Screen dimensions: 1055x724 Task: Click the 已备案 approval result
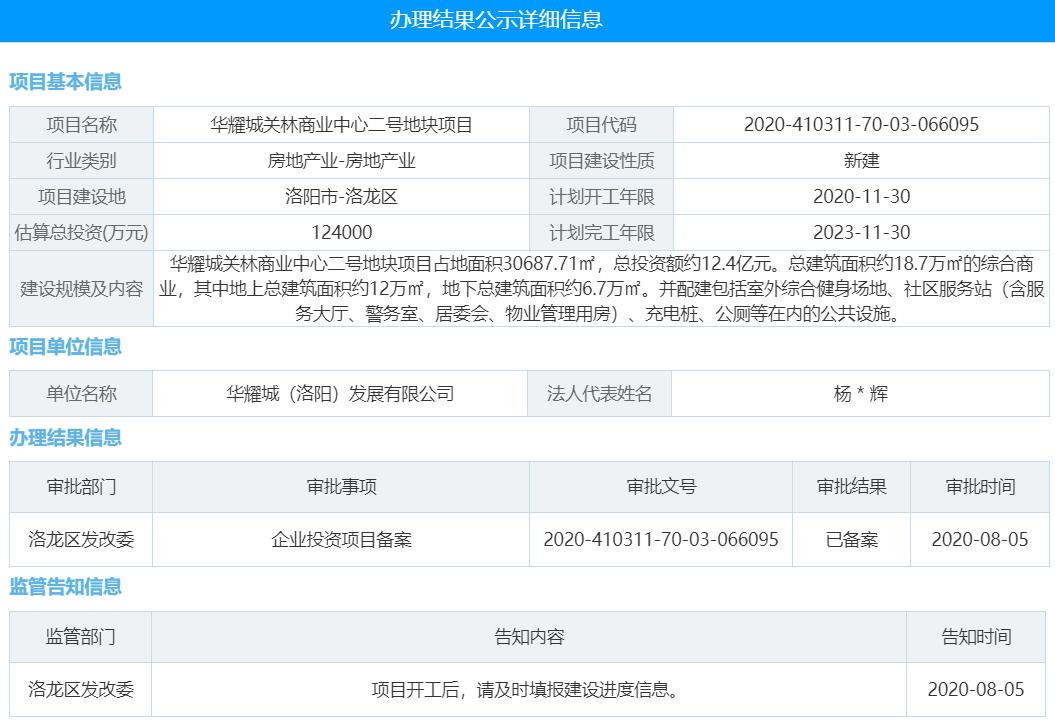(x=851, y=539)
